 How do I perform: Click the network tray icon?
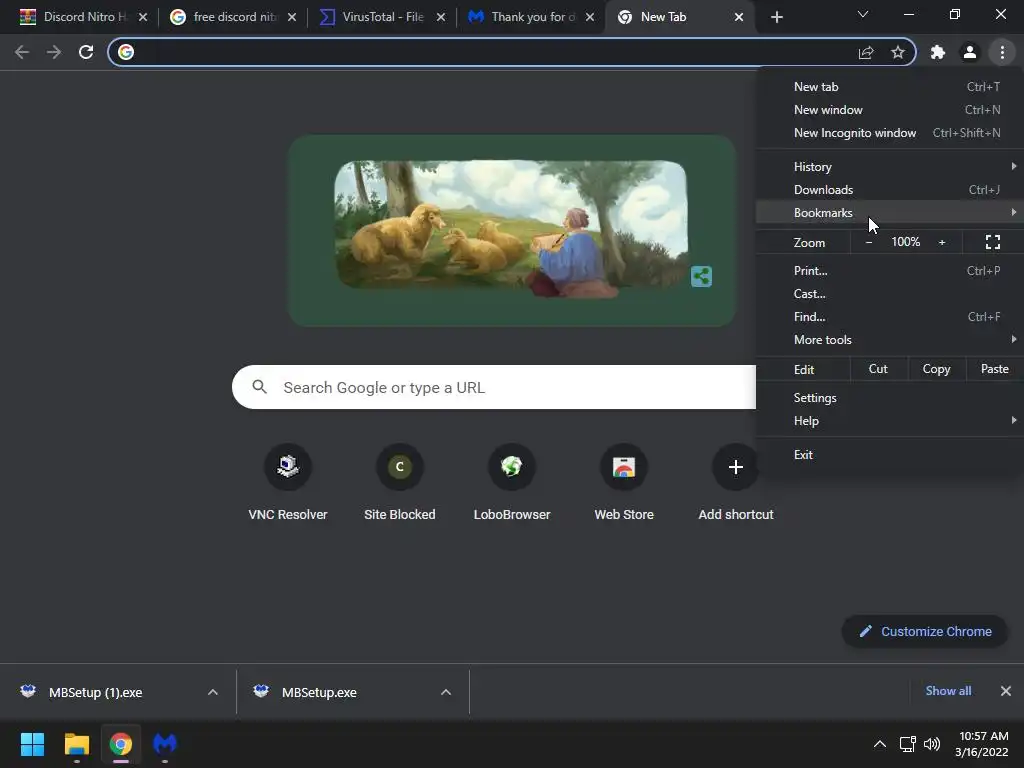[x=907, y=744]
